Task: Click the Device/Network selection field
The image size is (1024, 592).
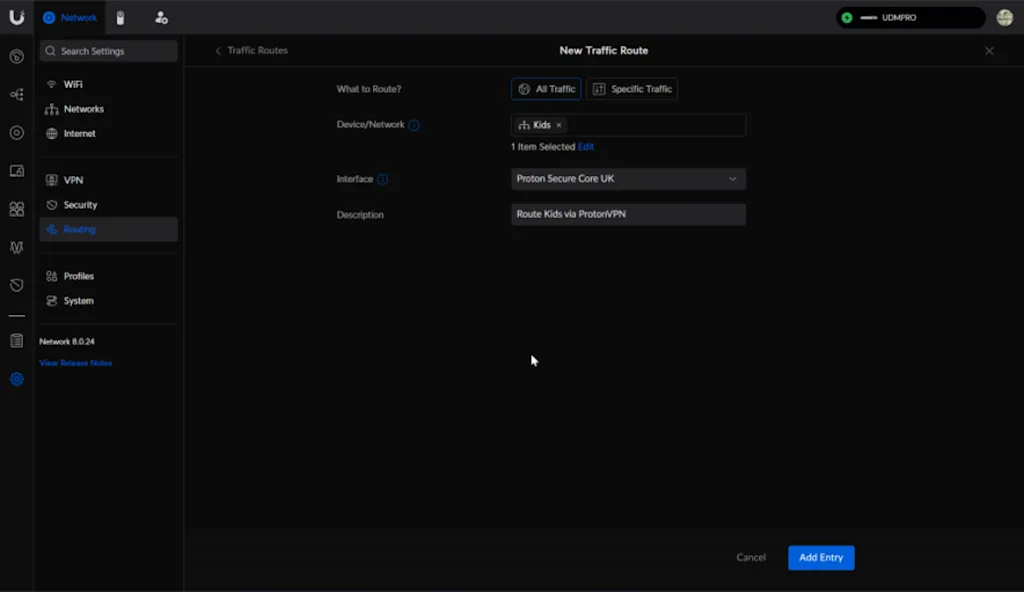Action: click(628, 125)
